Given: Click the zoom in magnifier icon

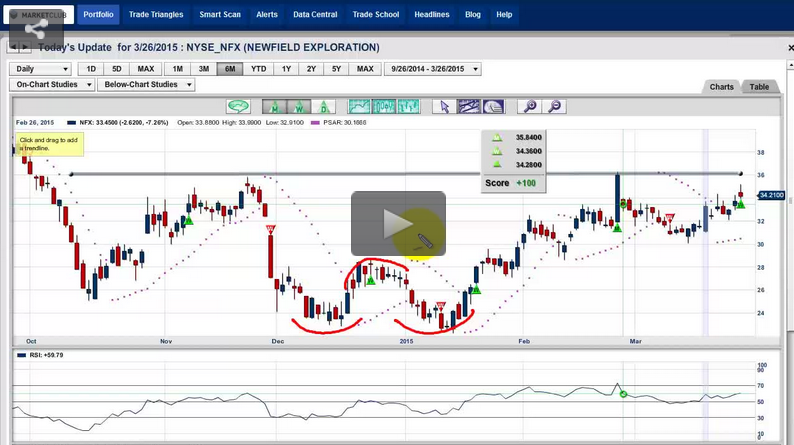Looking at the screenshot, I should tap(530, 107).
